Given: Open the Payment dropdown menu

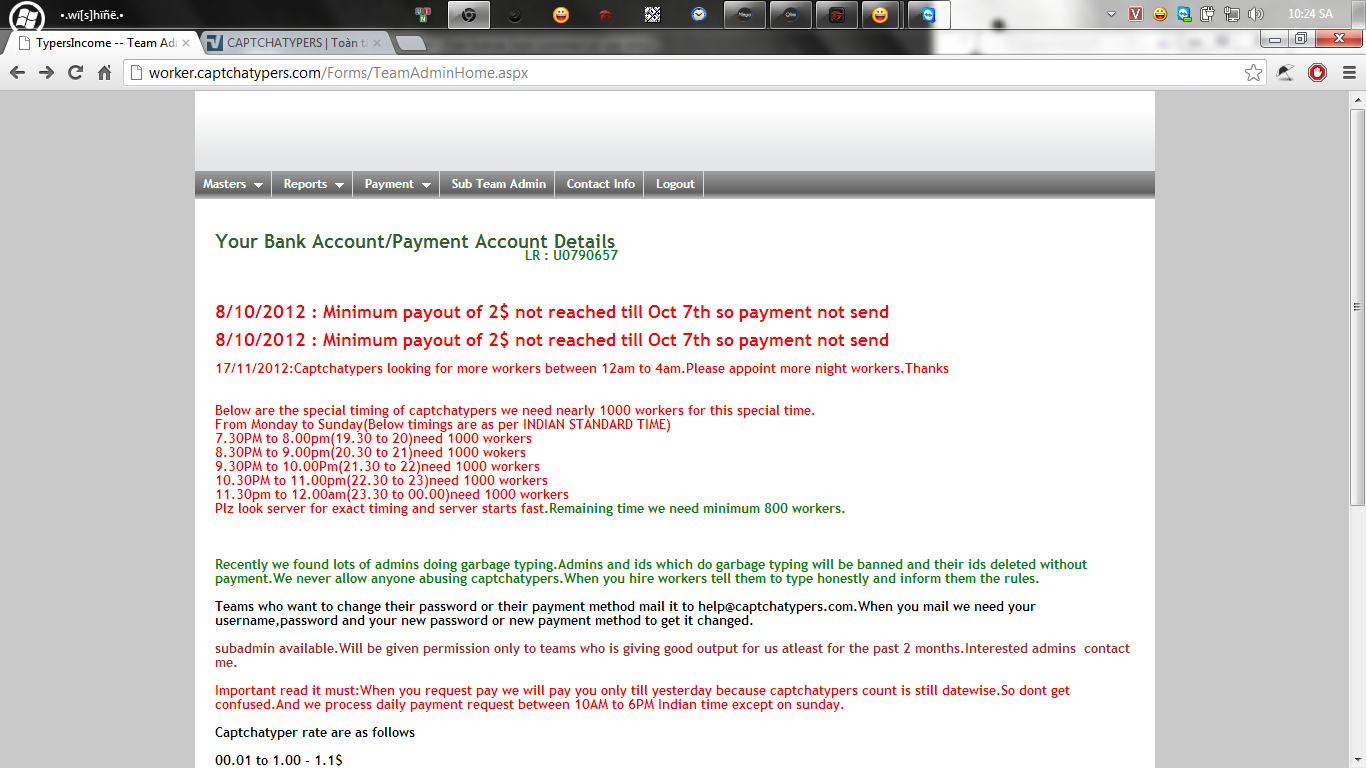Looking at the screenshot, I should point(396,184).
